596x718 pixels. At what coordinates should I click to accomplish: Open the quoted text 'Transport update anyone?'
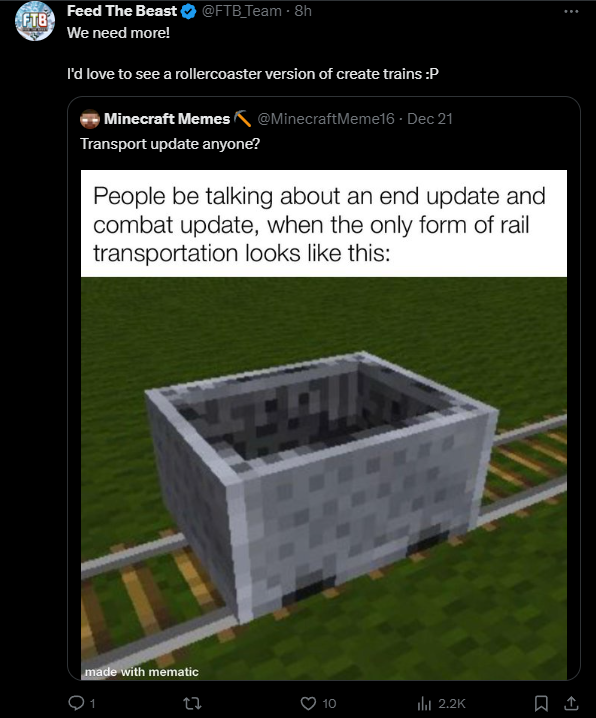point(170,144)
